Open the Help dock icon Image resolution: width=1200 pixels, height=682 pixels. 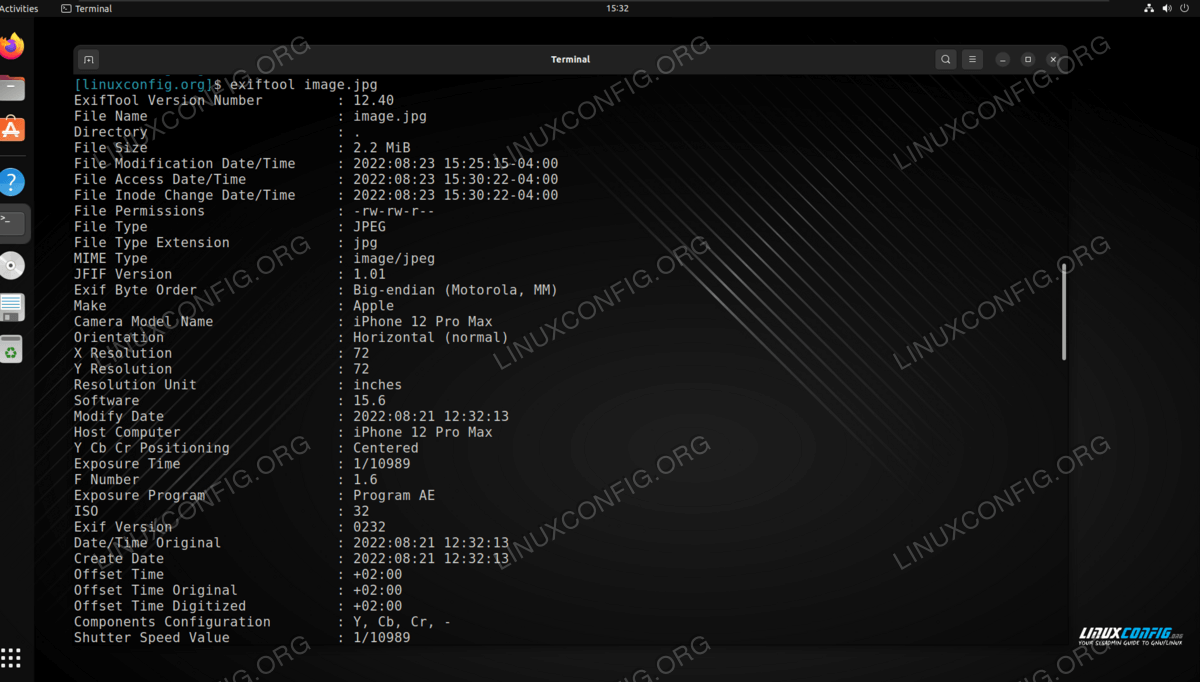tap(12, 182)
